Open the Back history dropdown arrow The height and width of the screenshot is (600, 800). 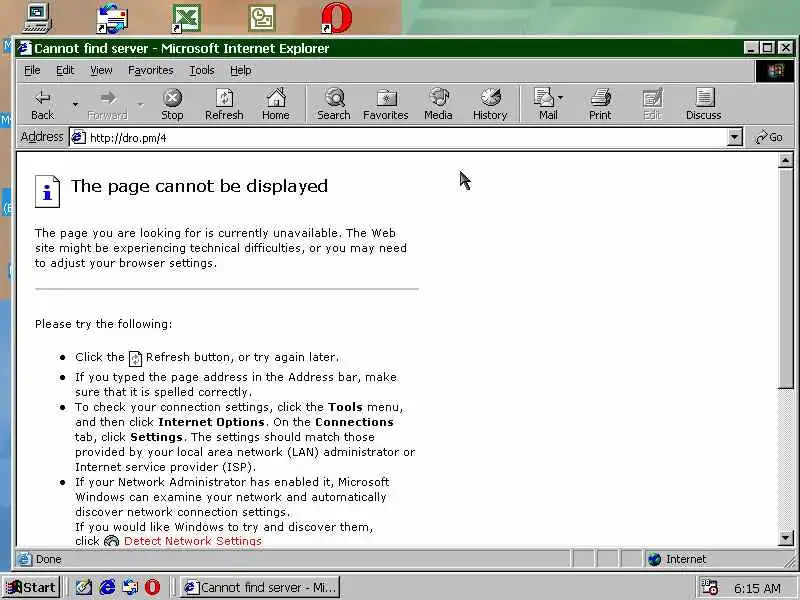click(75, 105)
